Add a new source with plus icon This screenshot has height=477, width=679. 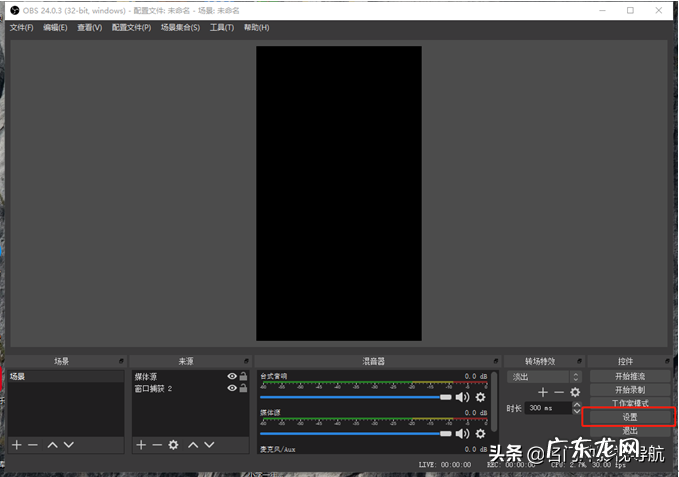[141, 444]
